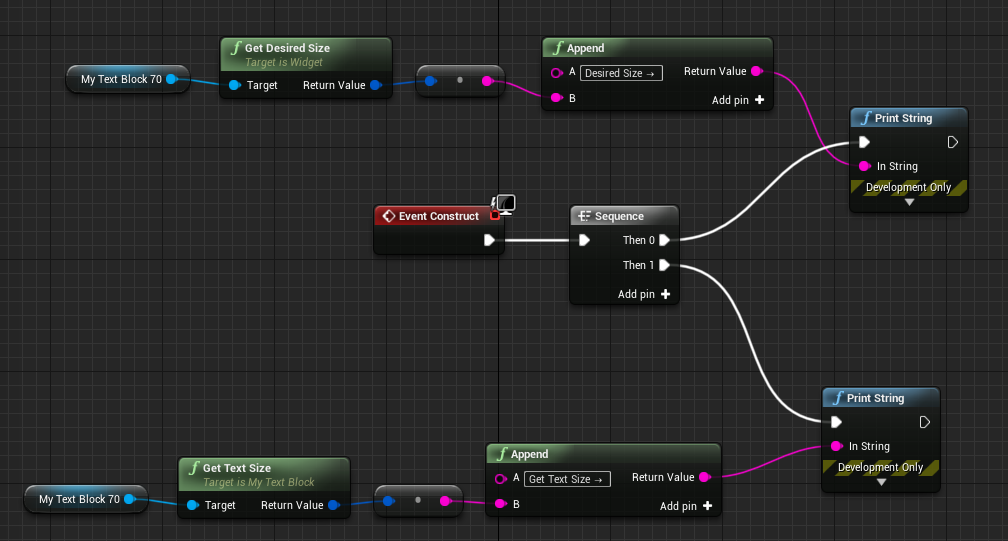This screenshot has height=541, width=1008.
Task: Click the In String pin of the top Print String
Action: pyautogui.click(x=865, y=166)
